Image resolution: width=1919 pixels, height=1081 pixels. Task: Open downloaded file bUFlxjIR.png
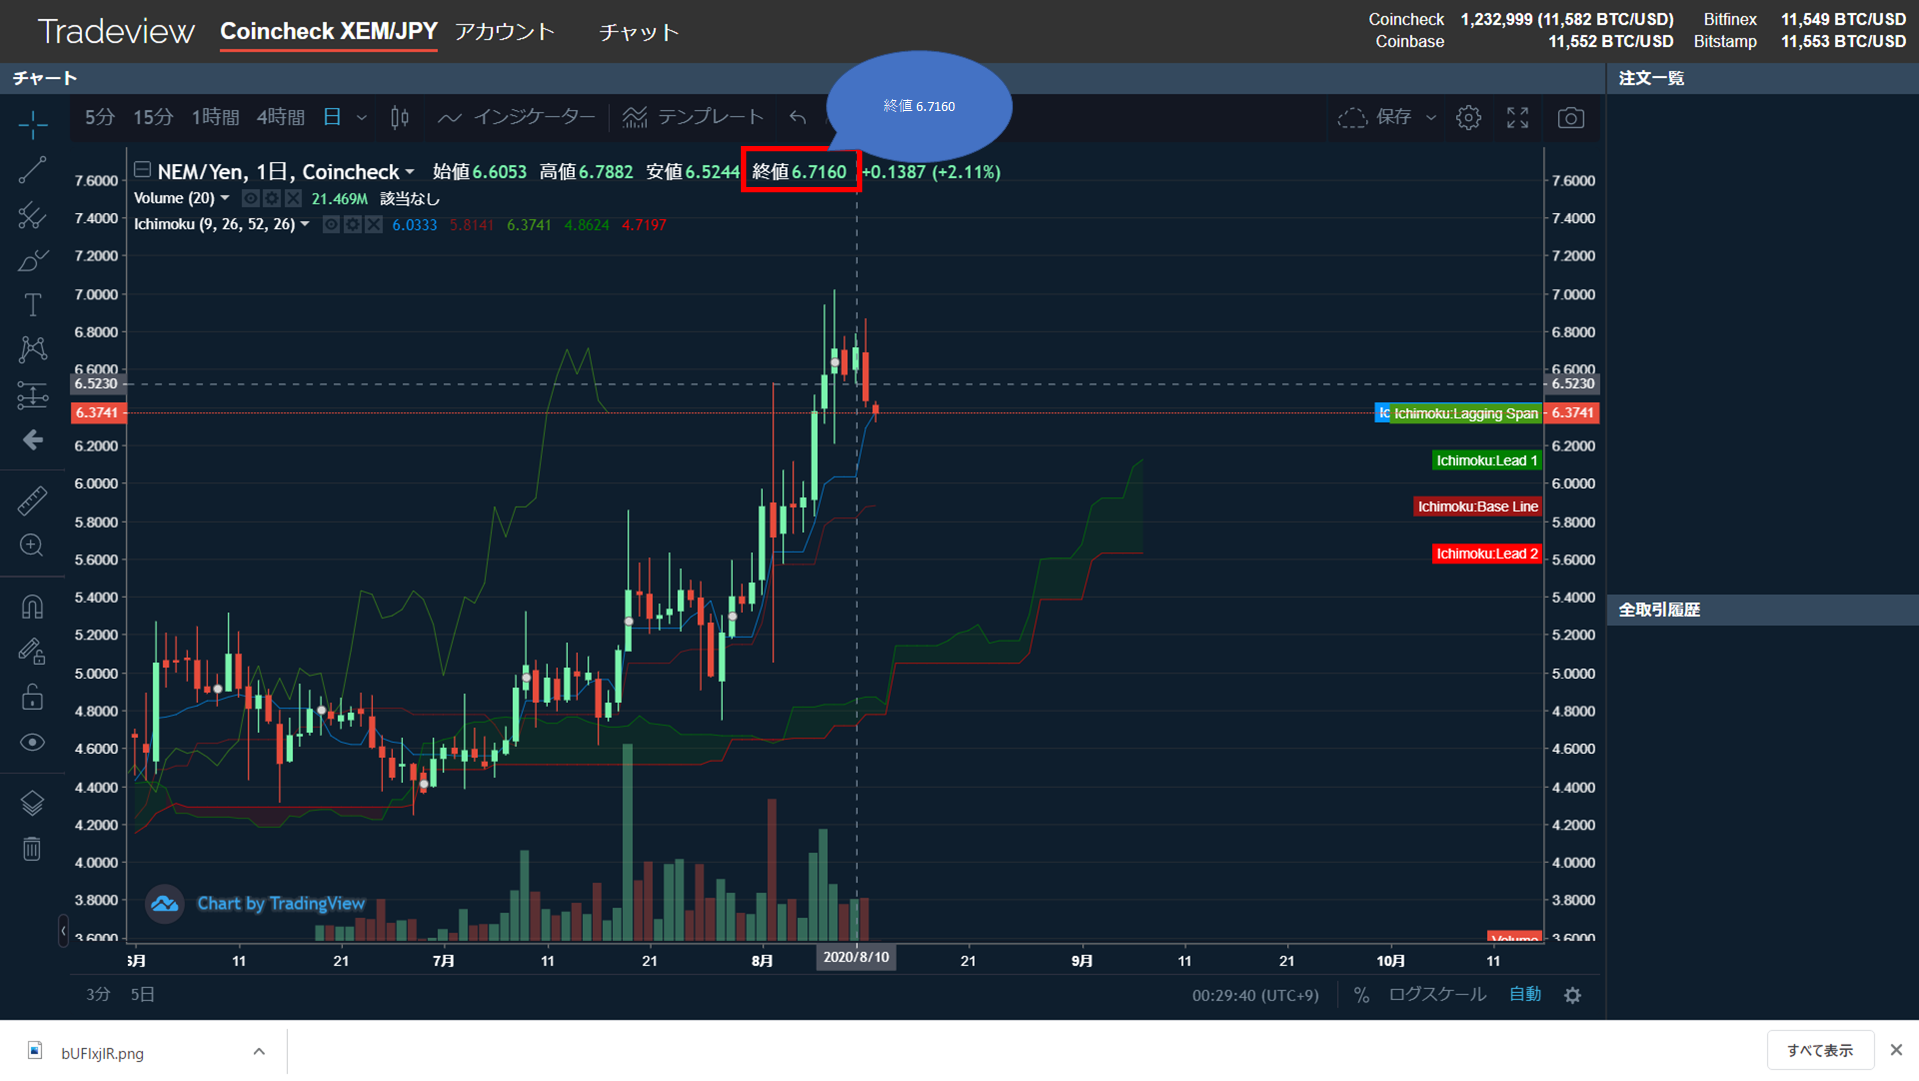(102, 1053)
